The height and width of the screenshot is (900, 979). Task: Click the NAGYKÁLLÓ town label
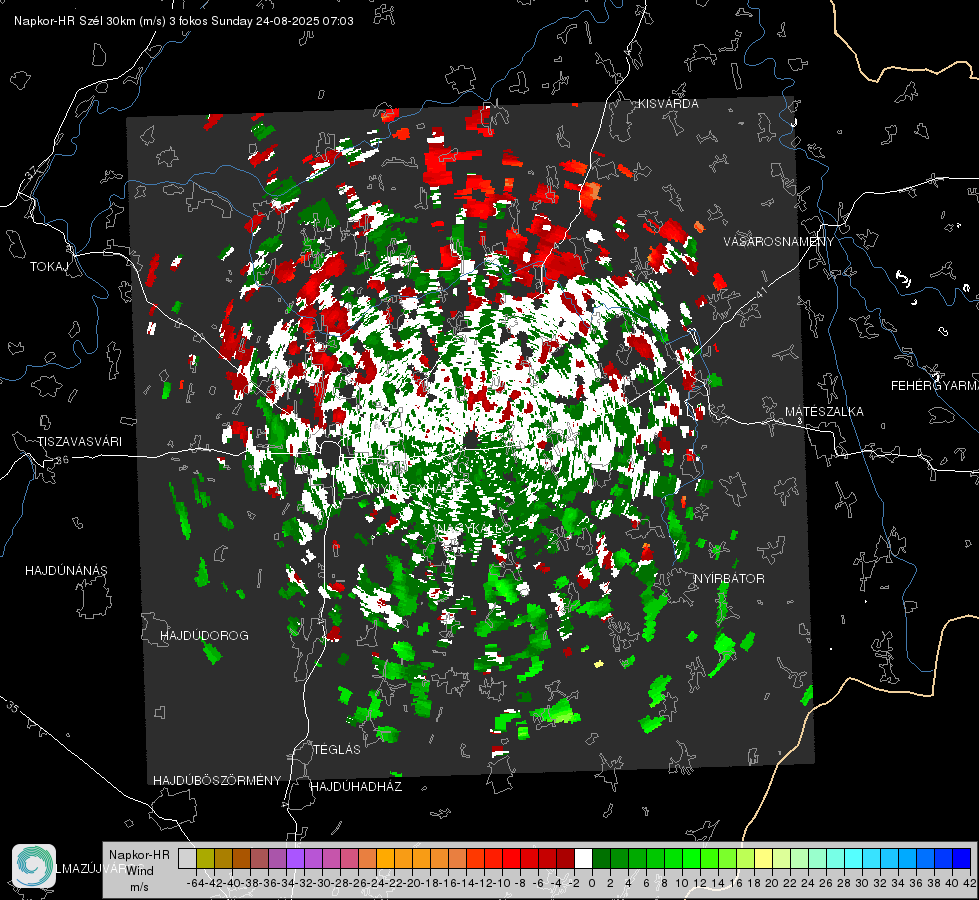pos(473,529)
